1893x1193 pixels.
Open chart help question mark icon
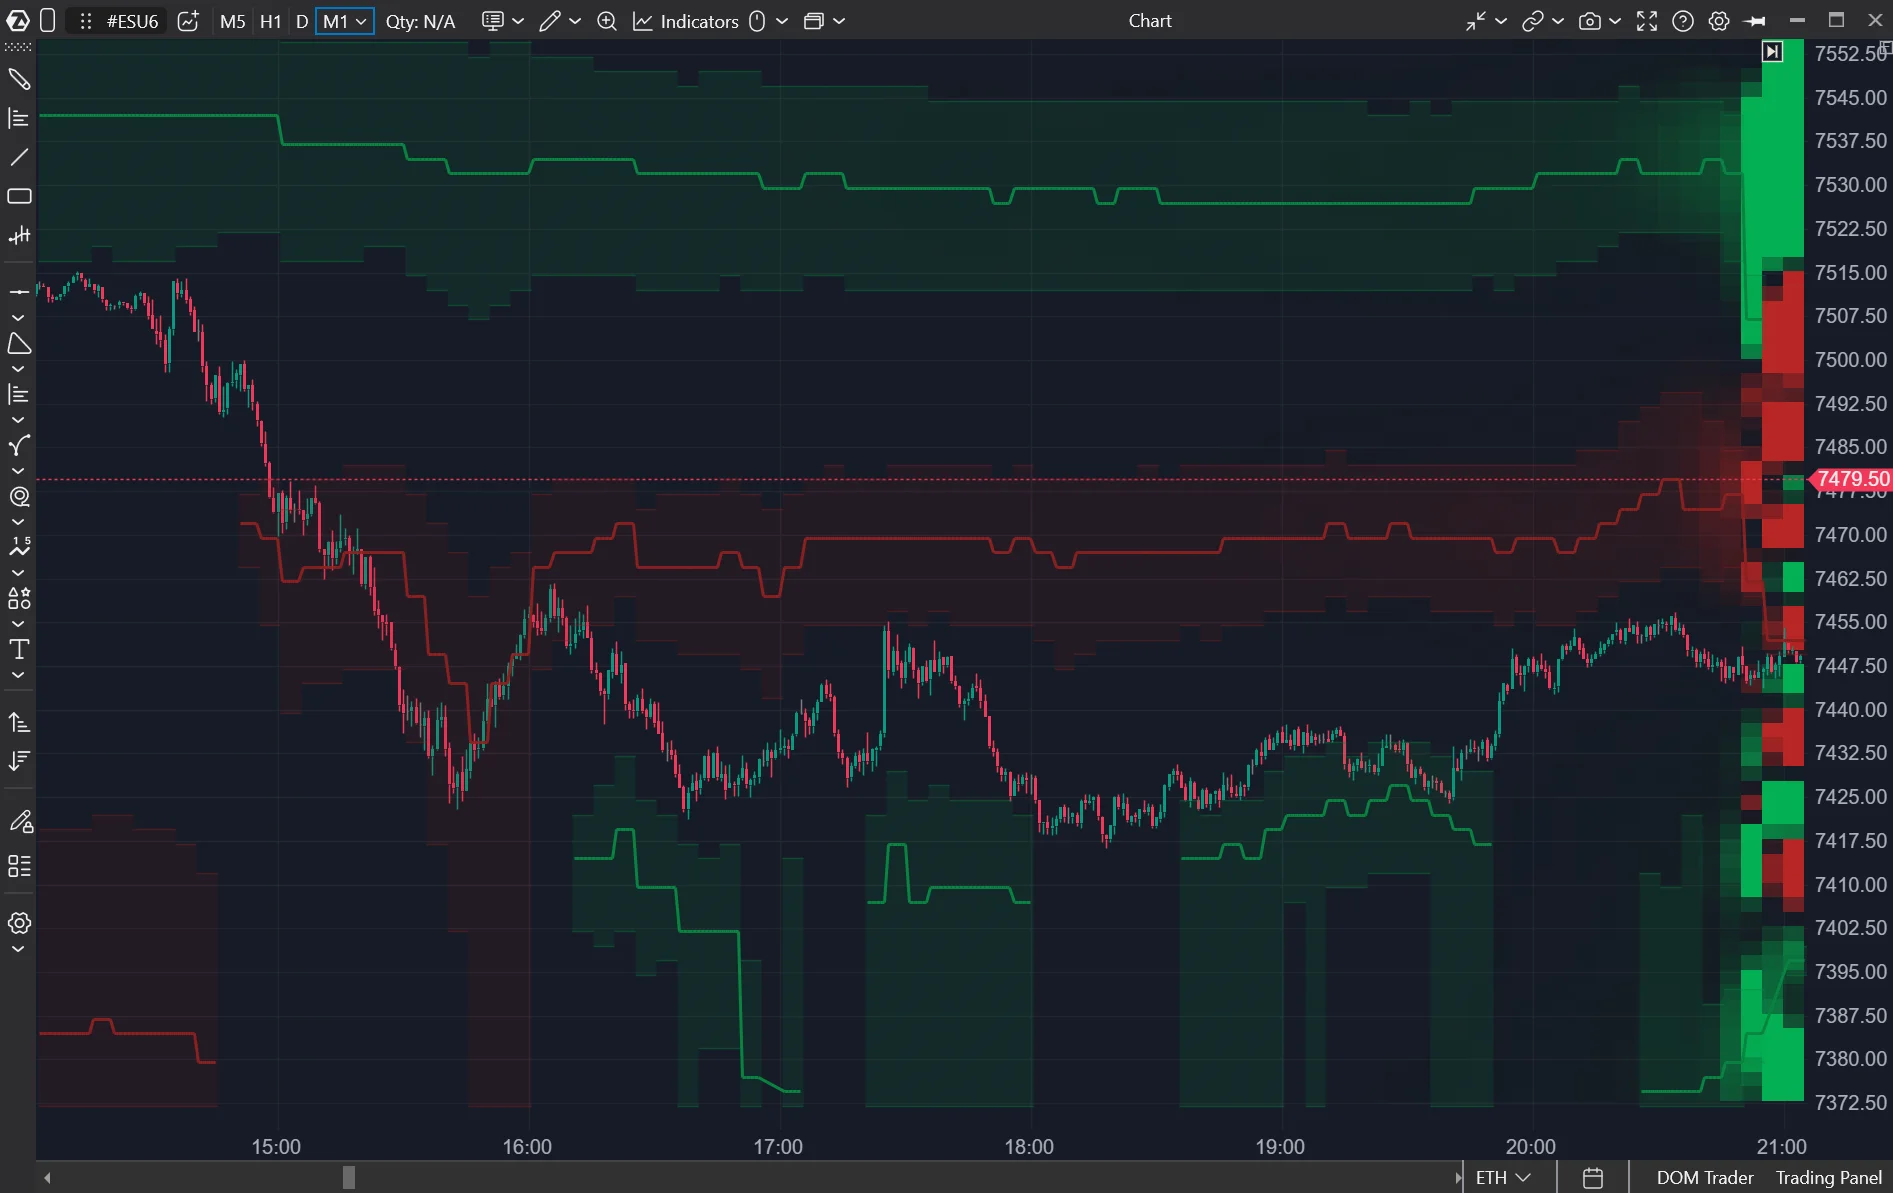(x=1683, y=21)
